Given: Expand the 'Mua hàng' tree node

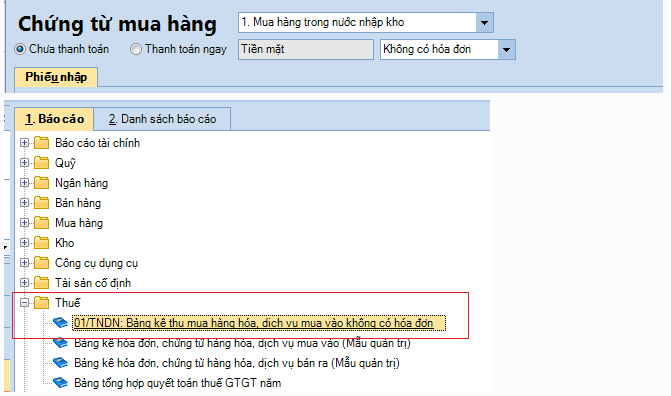Looking at the screenshot, I should pyautogui.click(x=24, y=223).
